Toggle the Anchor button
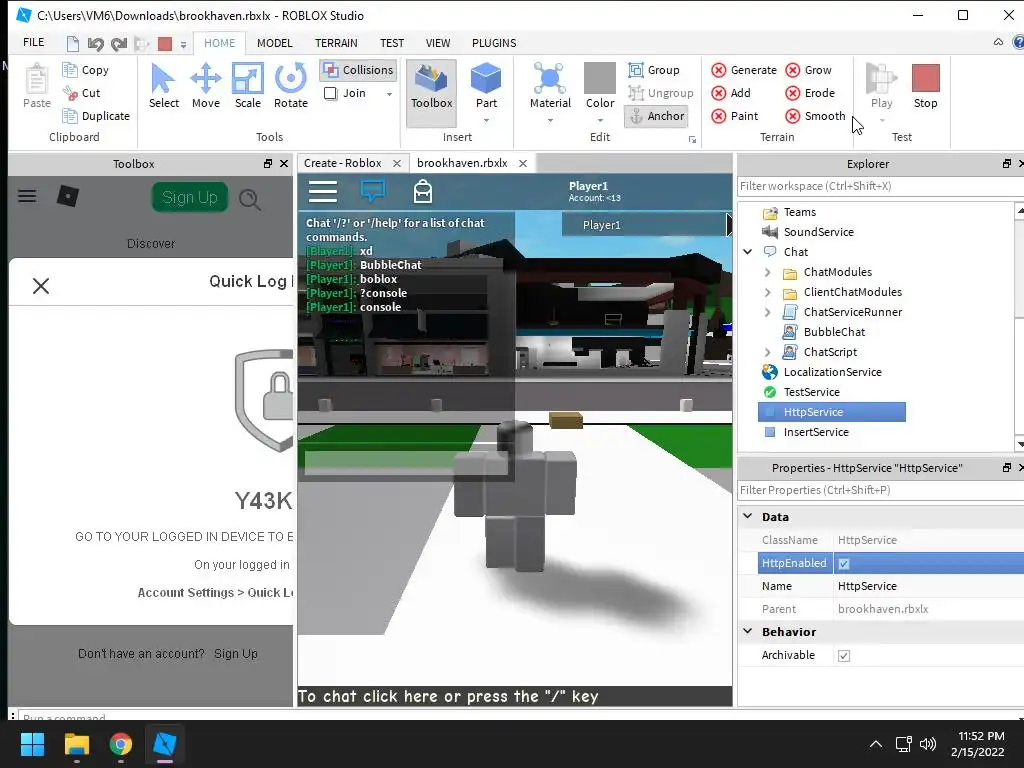 (656, 116)
